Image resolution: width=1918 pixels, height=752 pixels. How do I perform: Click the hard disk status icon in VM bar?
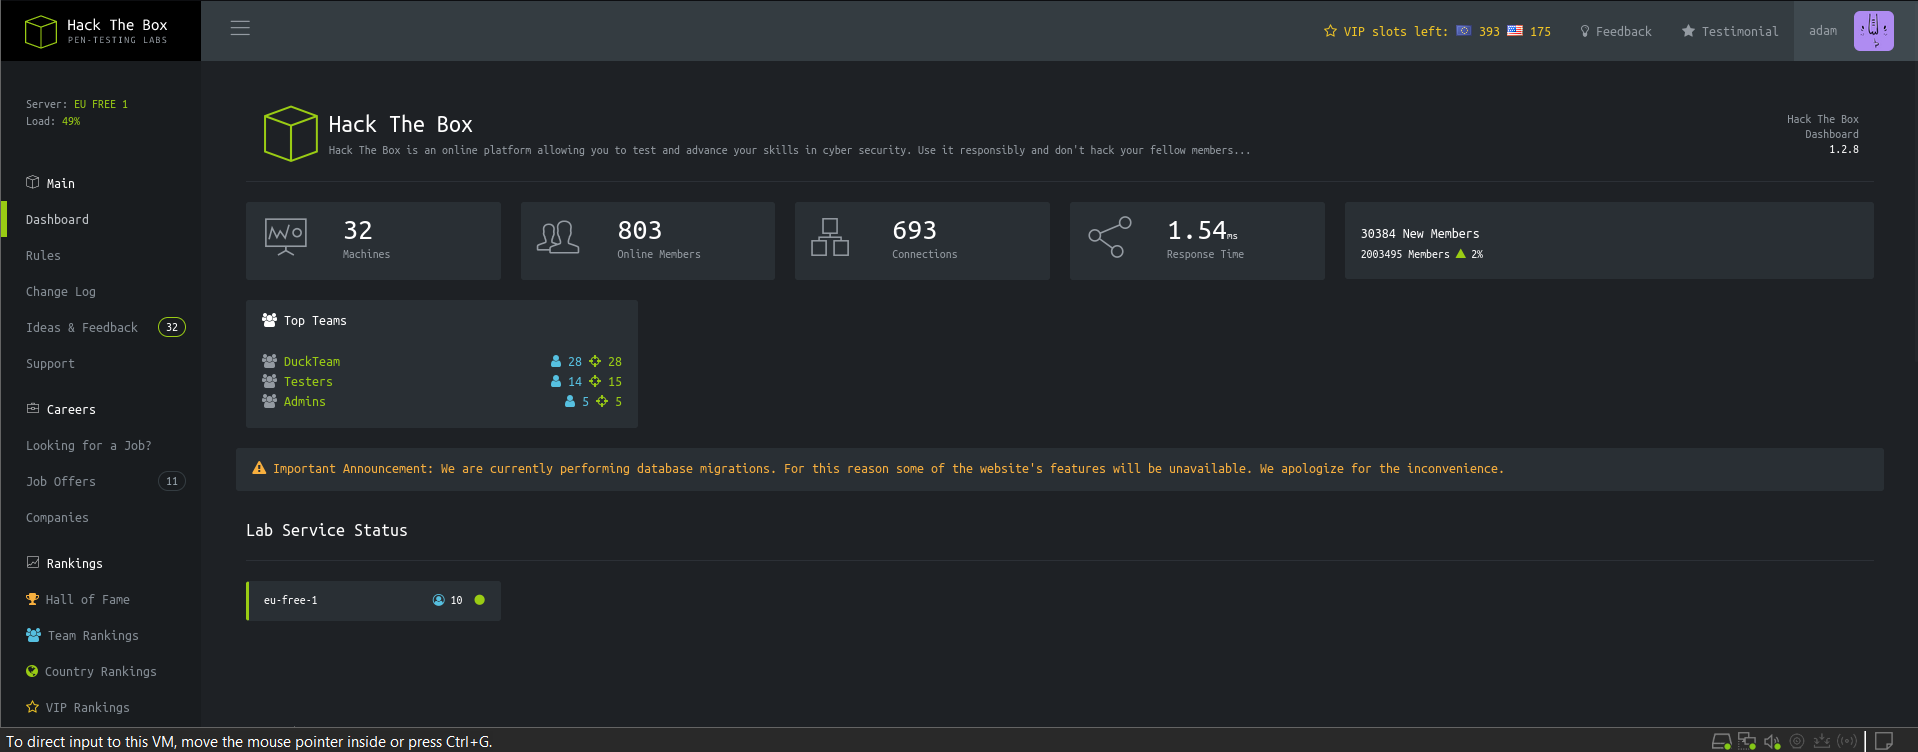[1721, 741]
